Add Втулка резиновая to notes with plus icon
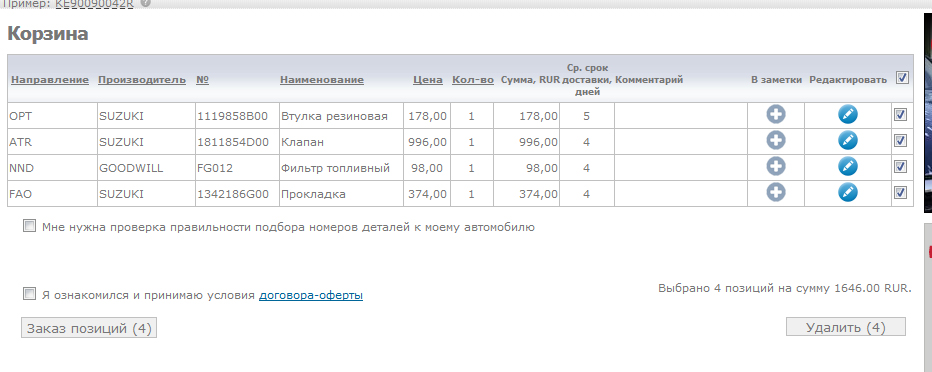The image size is (932, 372). tap(776, 114)
